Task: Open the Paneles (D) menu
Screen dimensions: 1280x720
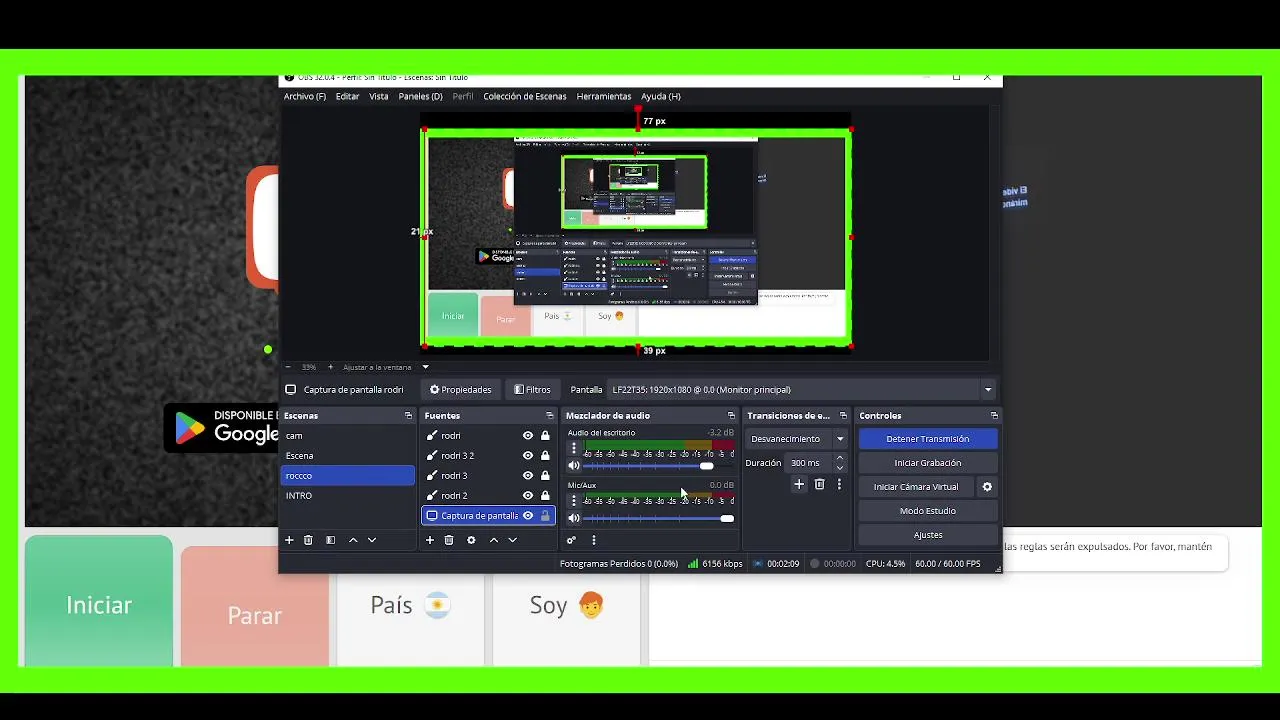Action: [420, 97]
